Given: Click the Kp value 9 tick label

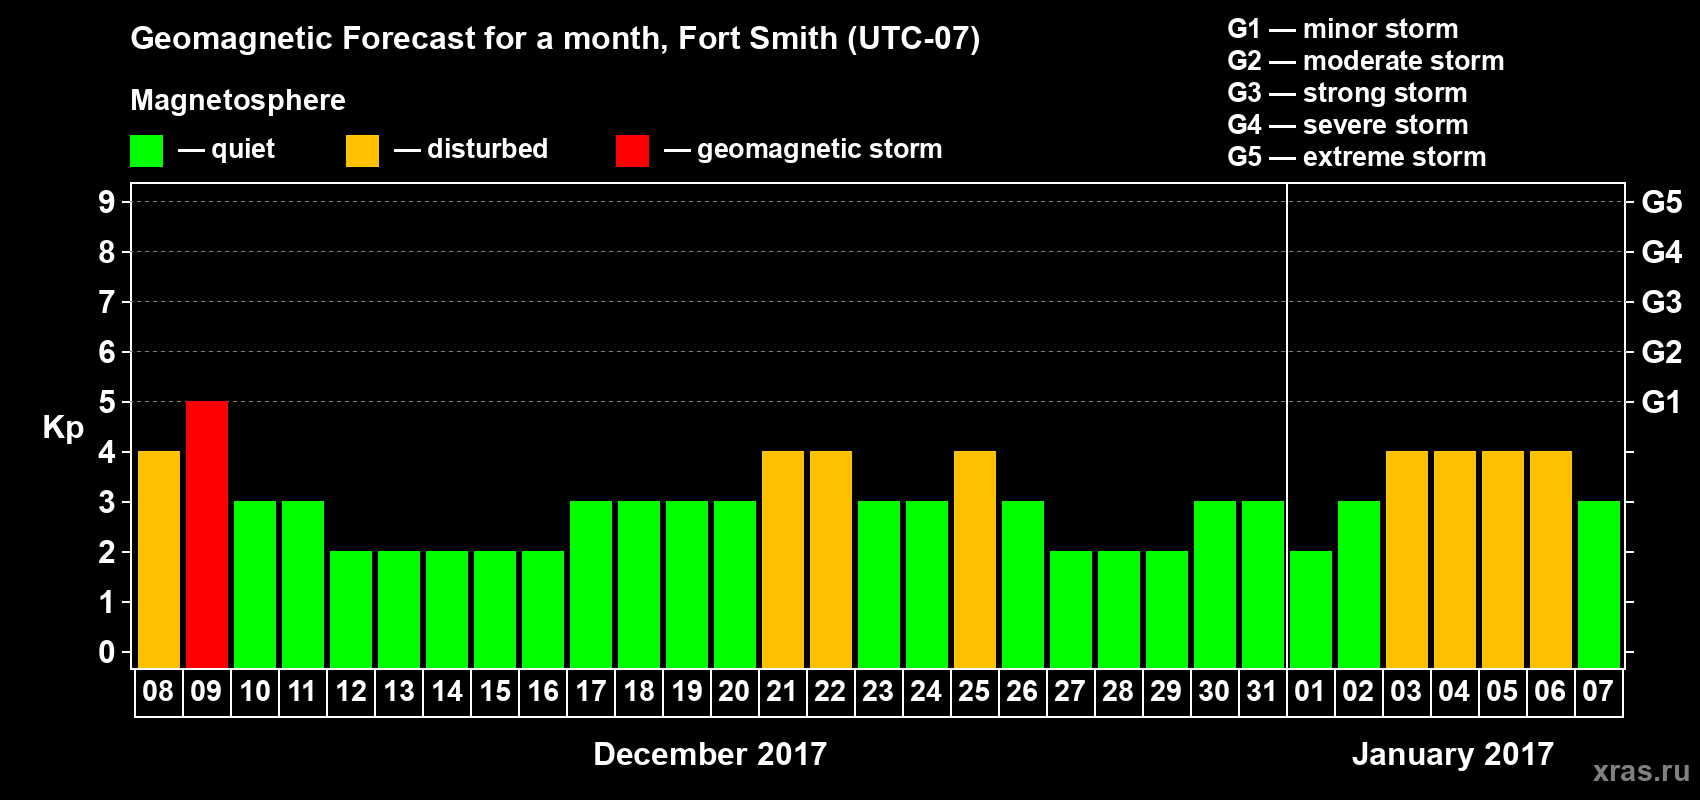Looking at the screenshot, I should pos(107,202).
